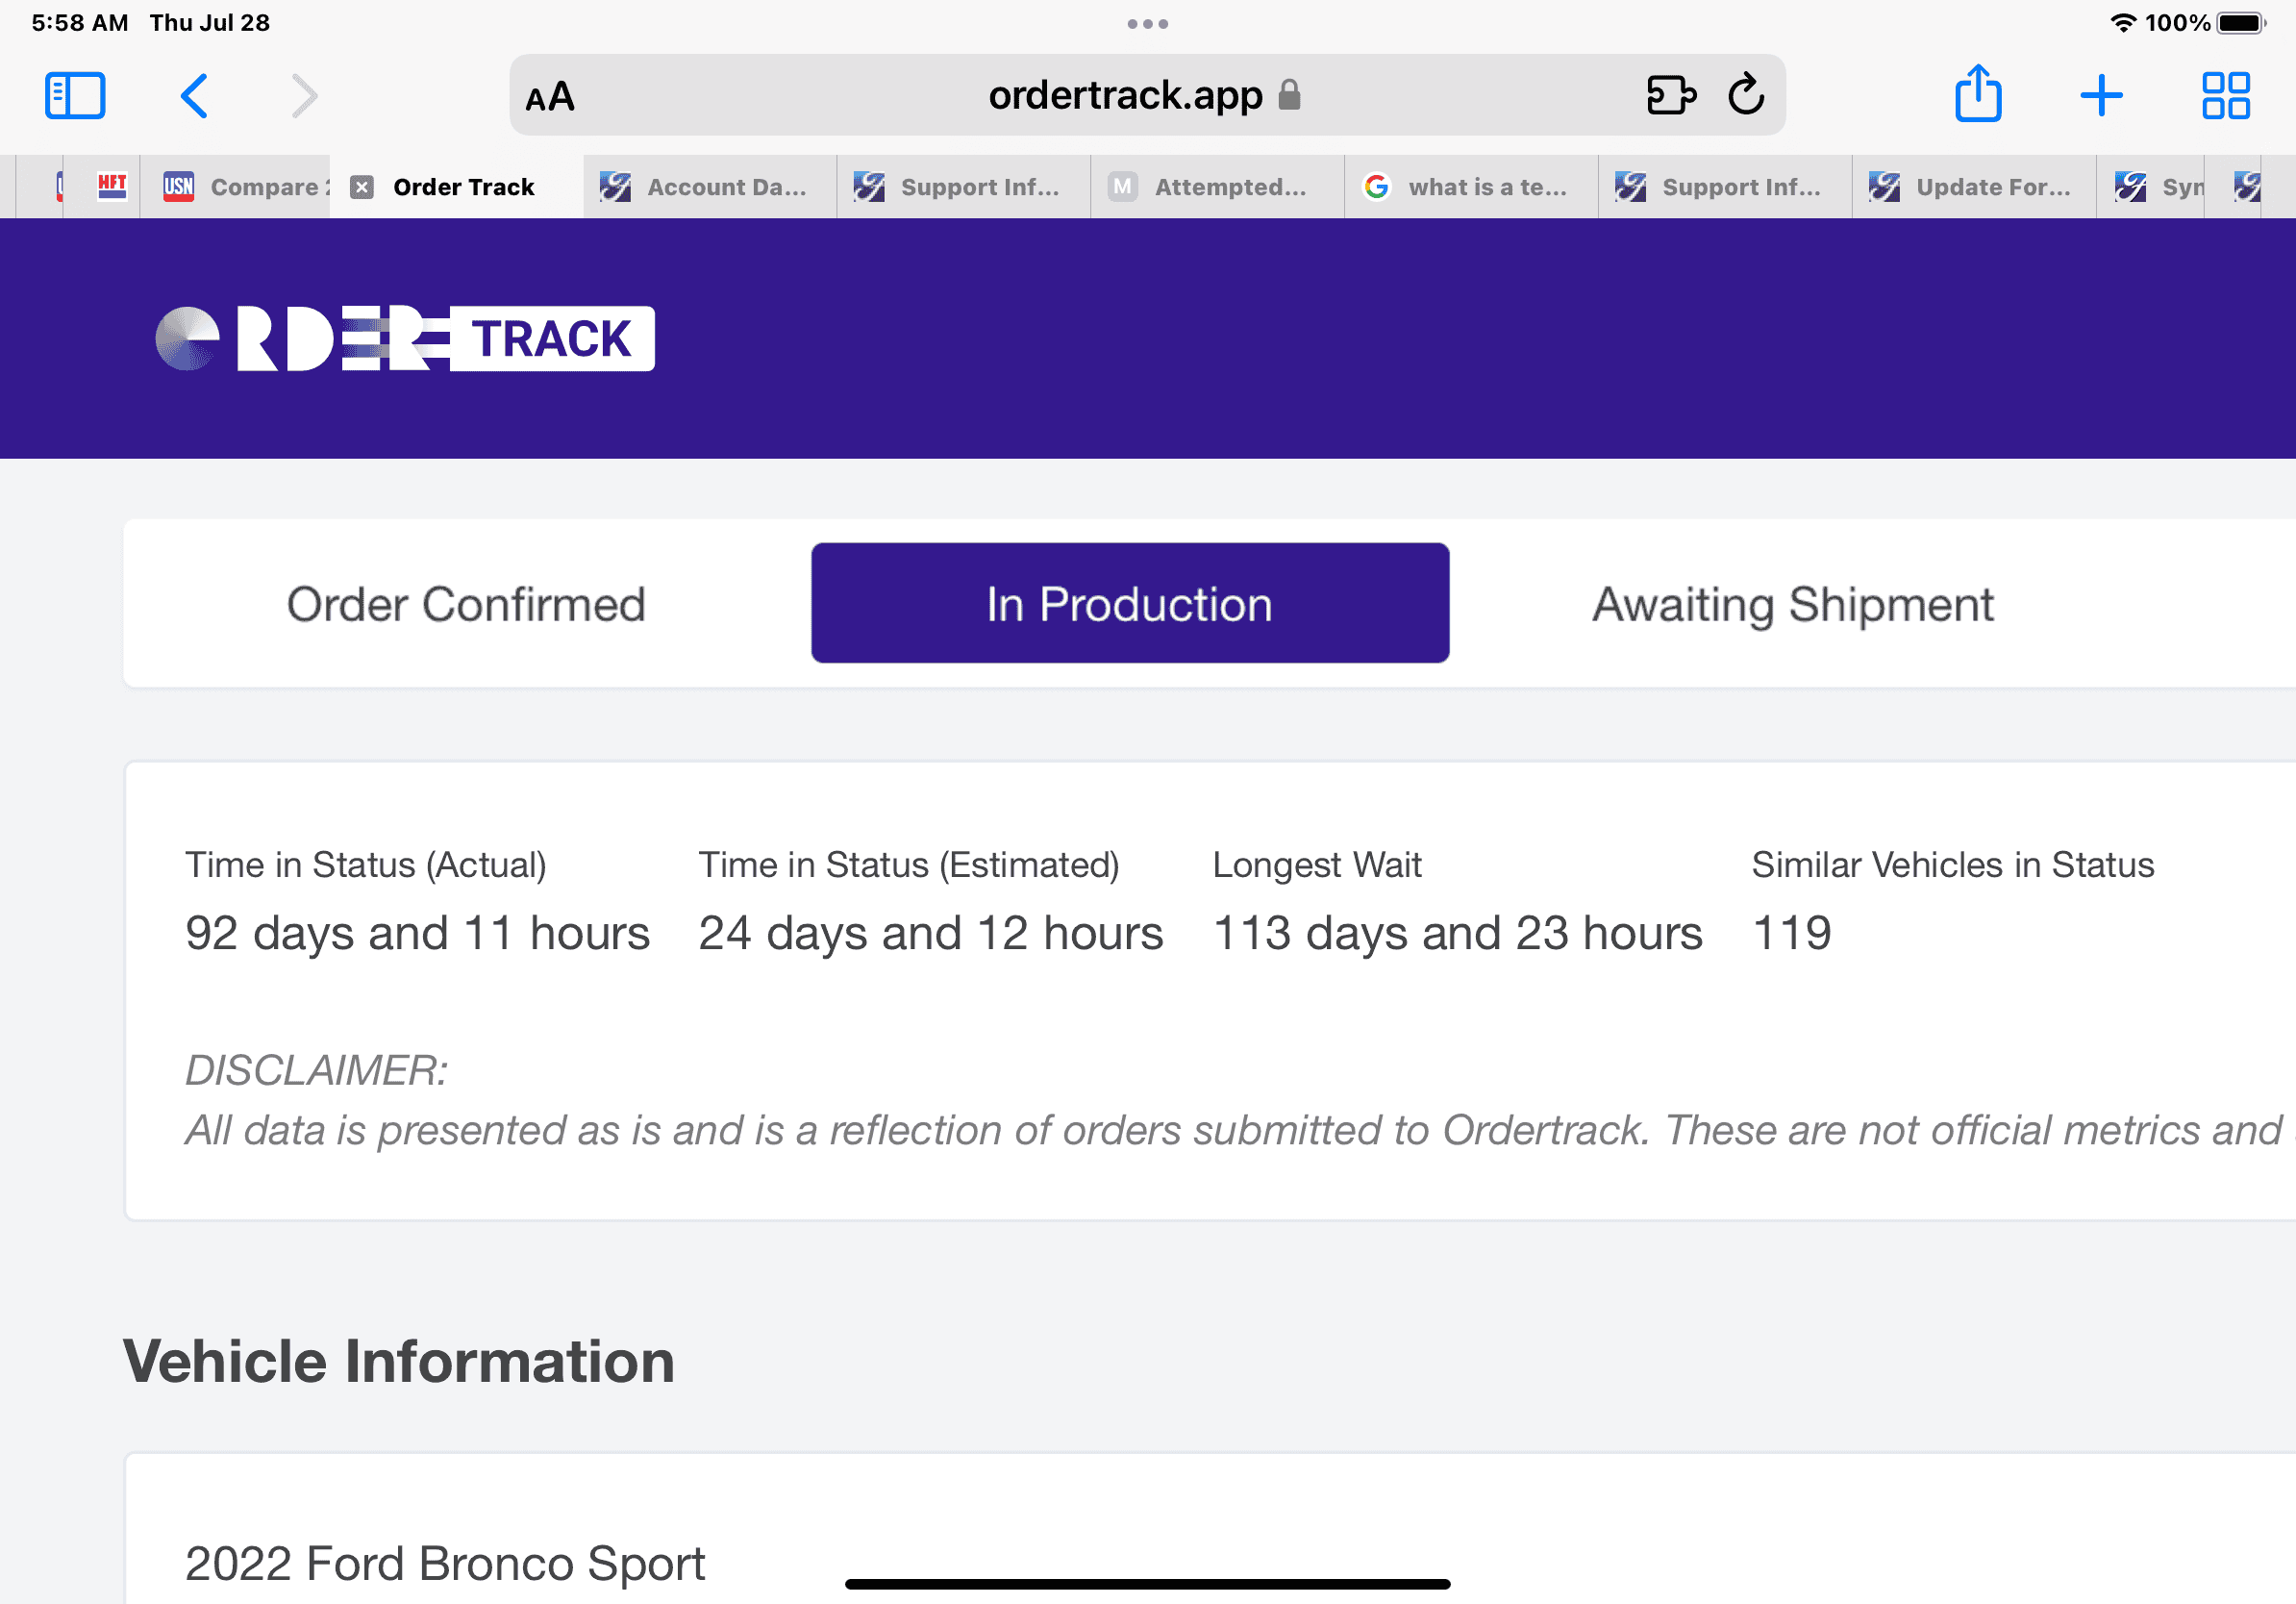This screenshot has width=2296, height=1604.
Task: Open the Safari sidebar panel
Action: tap(75, 96)
